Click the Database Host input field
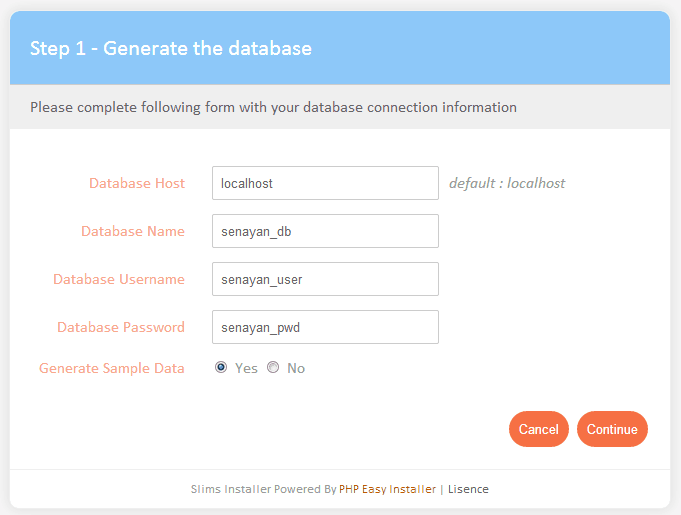 click(x=325, y=183)
